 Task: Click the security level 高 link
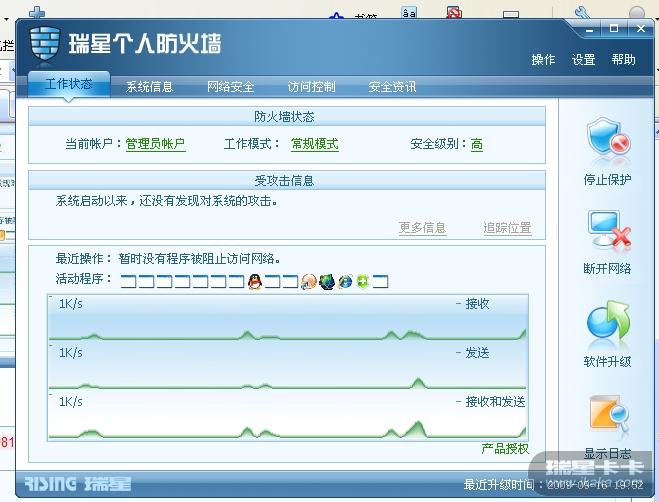[x=477, y=144]
